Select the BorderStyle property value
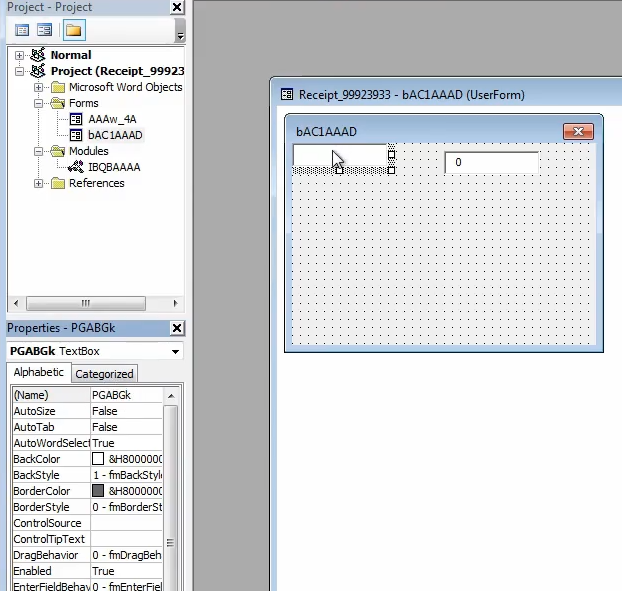The height and width of the screenshot is (591, 622). click(127, 507)
